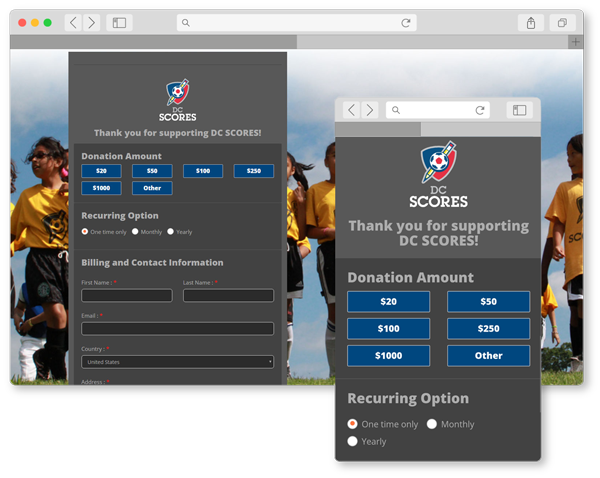Show all tabs icon in the large browser
Screen dimensions: 600x478
[562, 23]
